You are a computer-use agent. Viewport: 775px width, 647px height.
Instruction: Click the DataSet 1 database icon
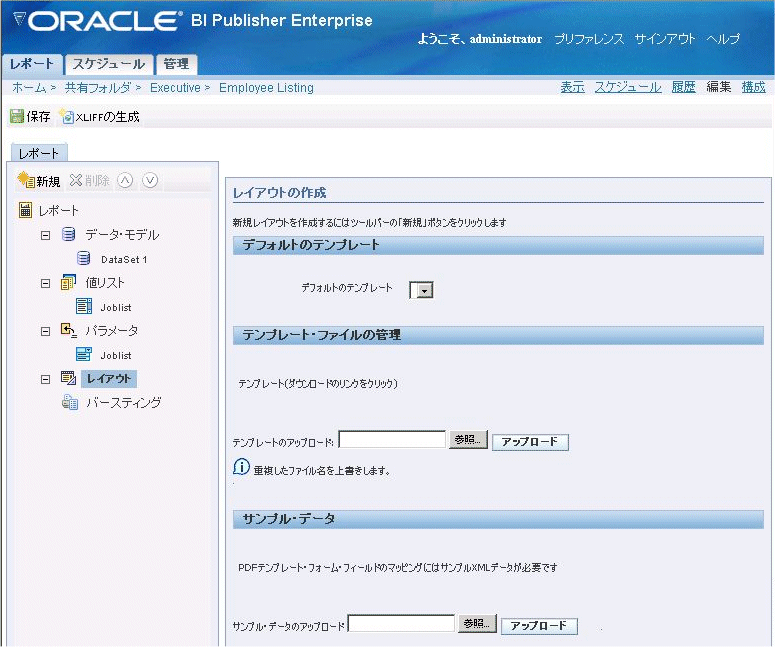84,258
